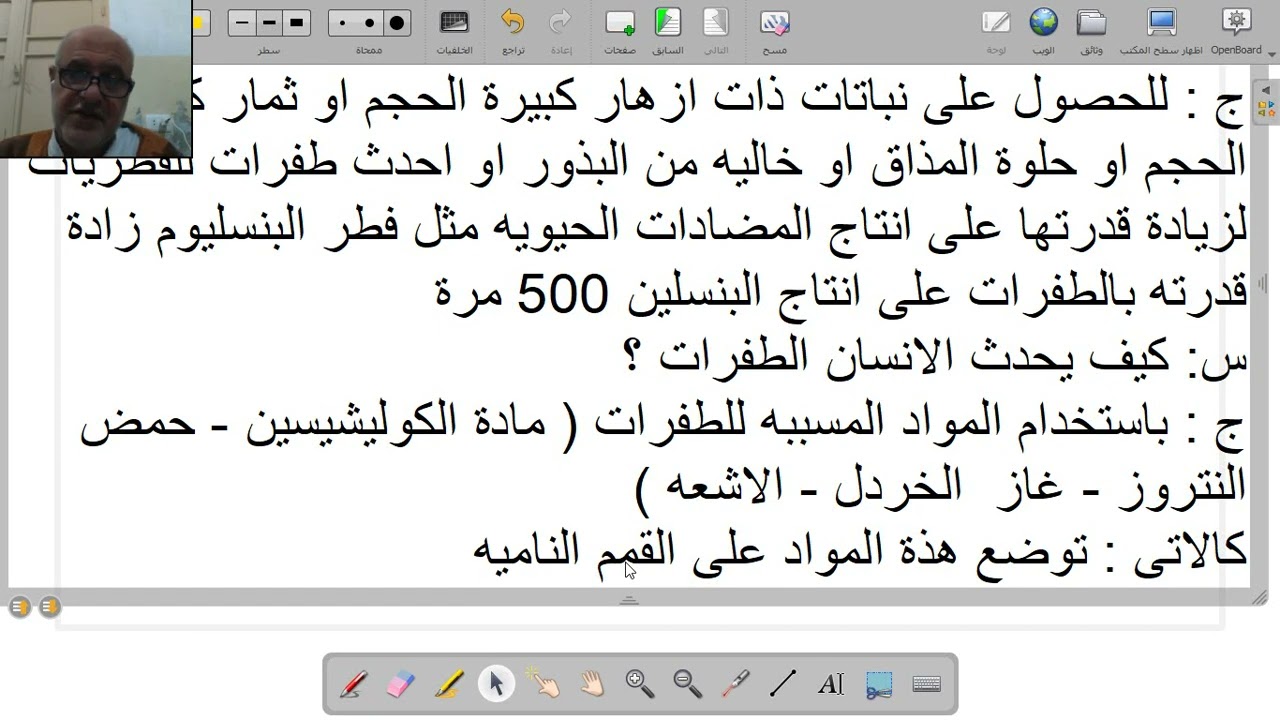The image size is (1280, 720).
Task: Click the text box bottom-right corner handle
Action: click(x=1259, y=598)
